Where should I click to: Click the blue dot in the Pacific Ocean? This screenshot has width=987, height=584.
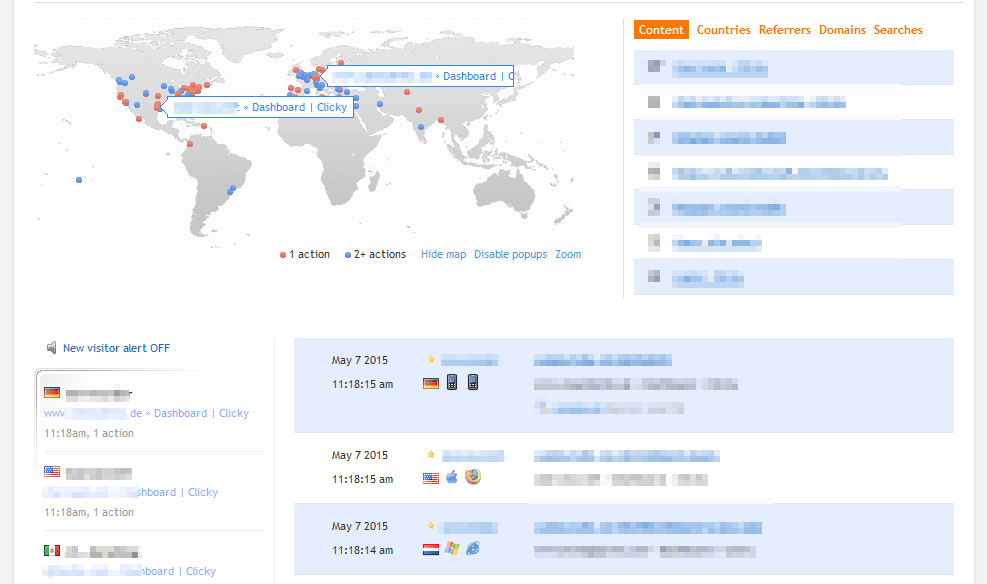(x=78, y=180)
